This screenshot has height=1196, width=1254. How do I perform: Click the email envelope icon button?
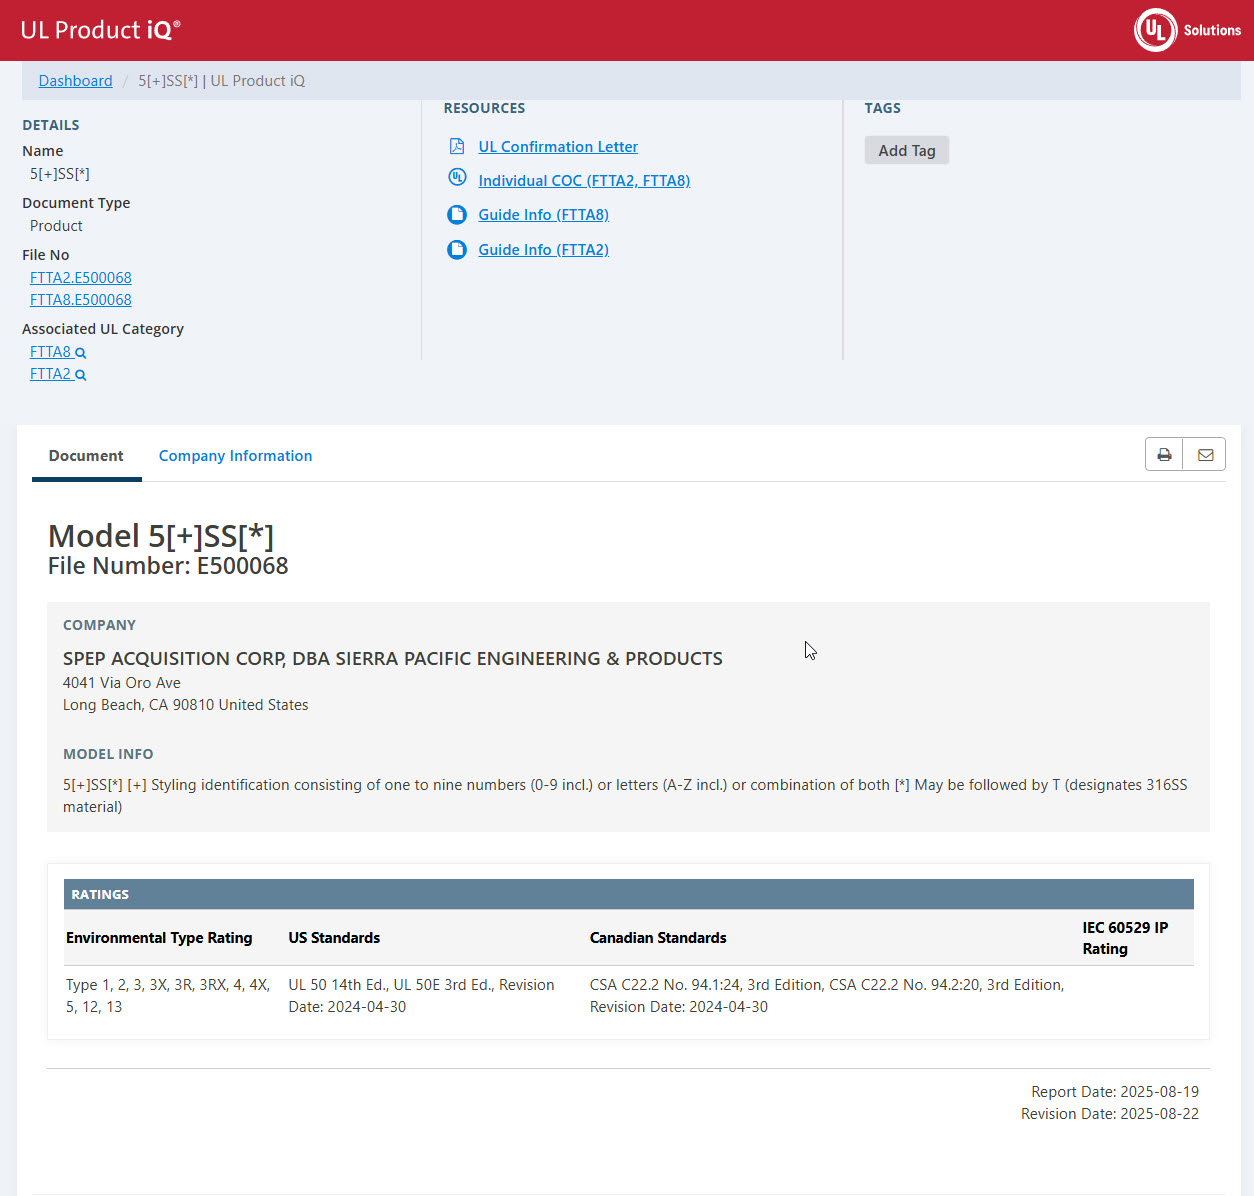pyautogui.click(x=1205, y=455)
